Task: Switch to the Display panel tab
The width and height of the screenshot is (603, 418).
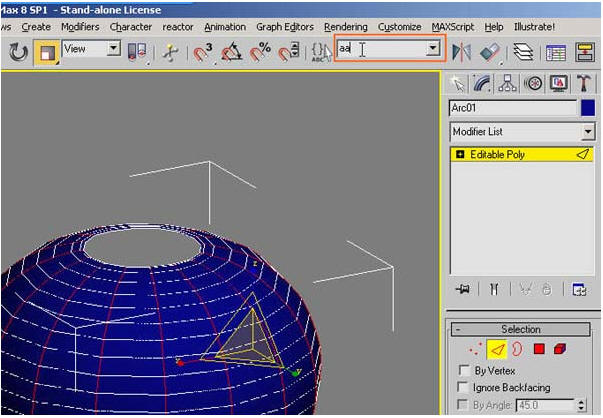Action: click(x=559, y=83)
